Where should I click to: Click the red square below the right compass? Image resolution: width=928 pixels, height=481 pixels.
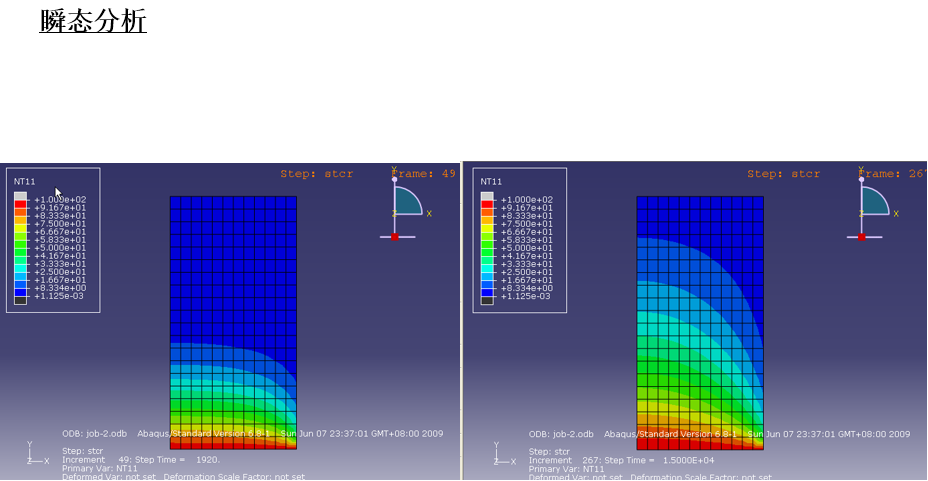click(x=862, y=237)
